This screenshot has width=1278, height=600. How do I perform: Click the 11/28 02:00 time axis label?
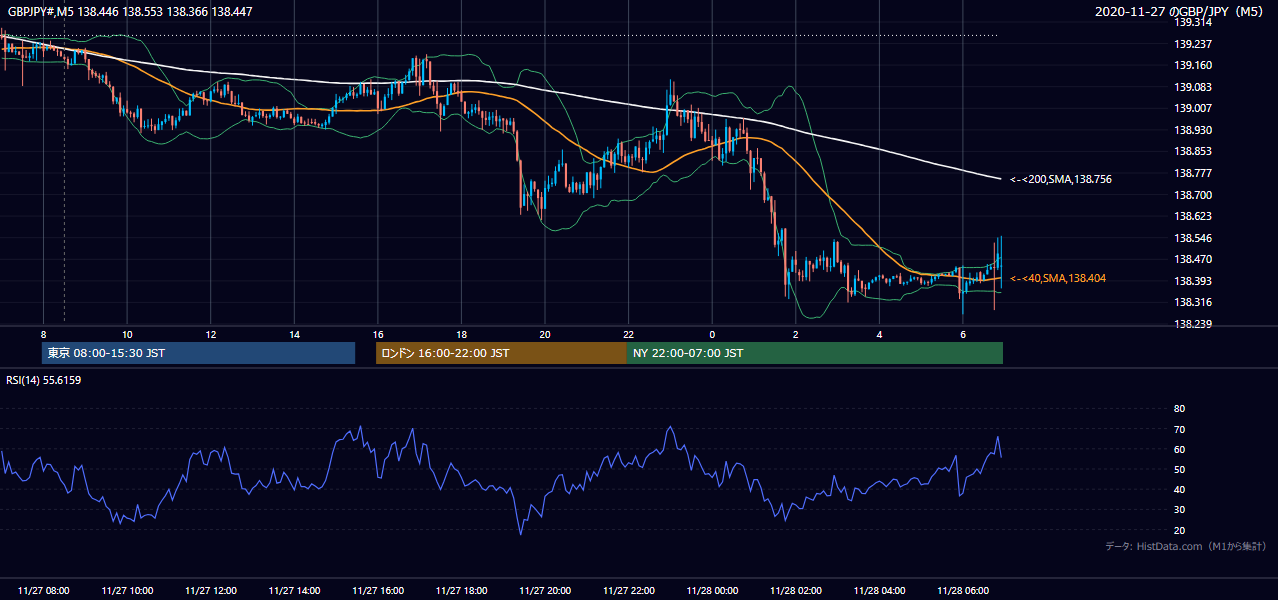click(795, 591)
